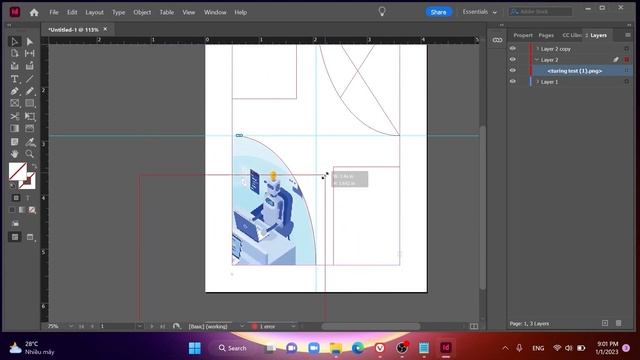The height and width of the screenshot is (360, 640).
Task: Go to first page arrow
Action: [81, 326]
